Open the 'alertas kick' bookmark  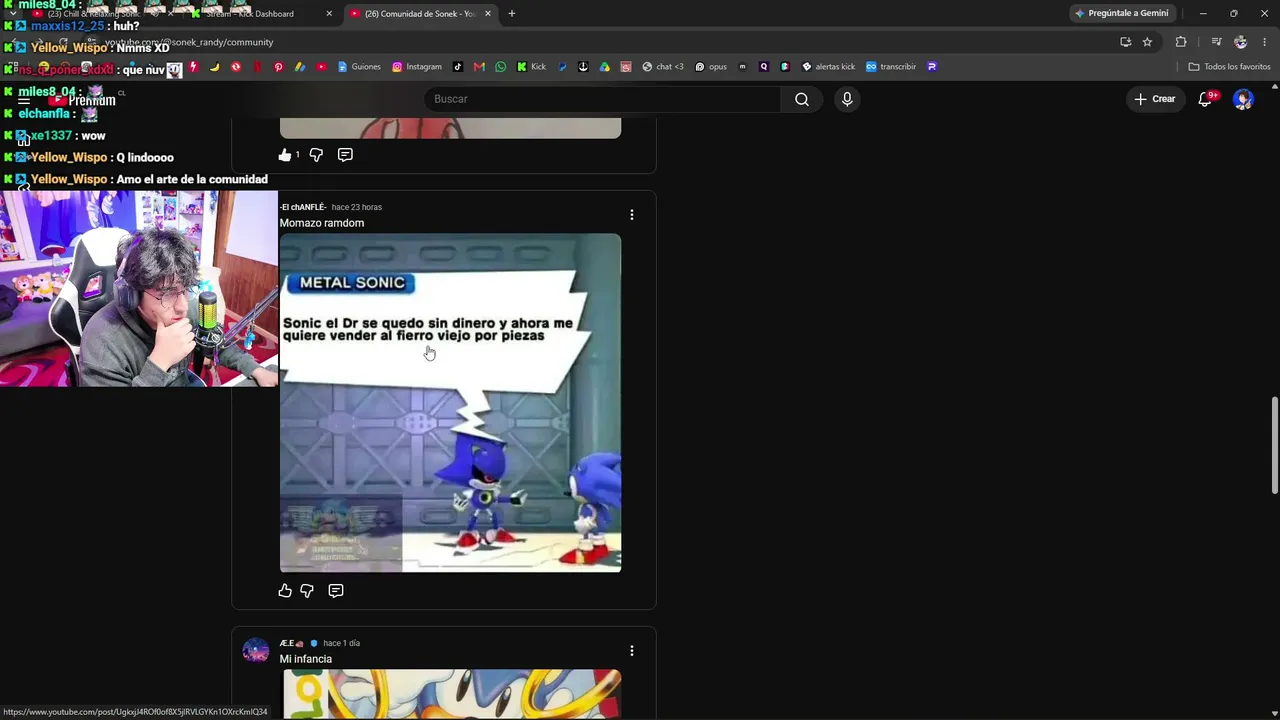click(x=828, y=67)
